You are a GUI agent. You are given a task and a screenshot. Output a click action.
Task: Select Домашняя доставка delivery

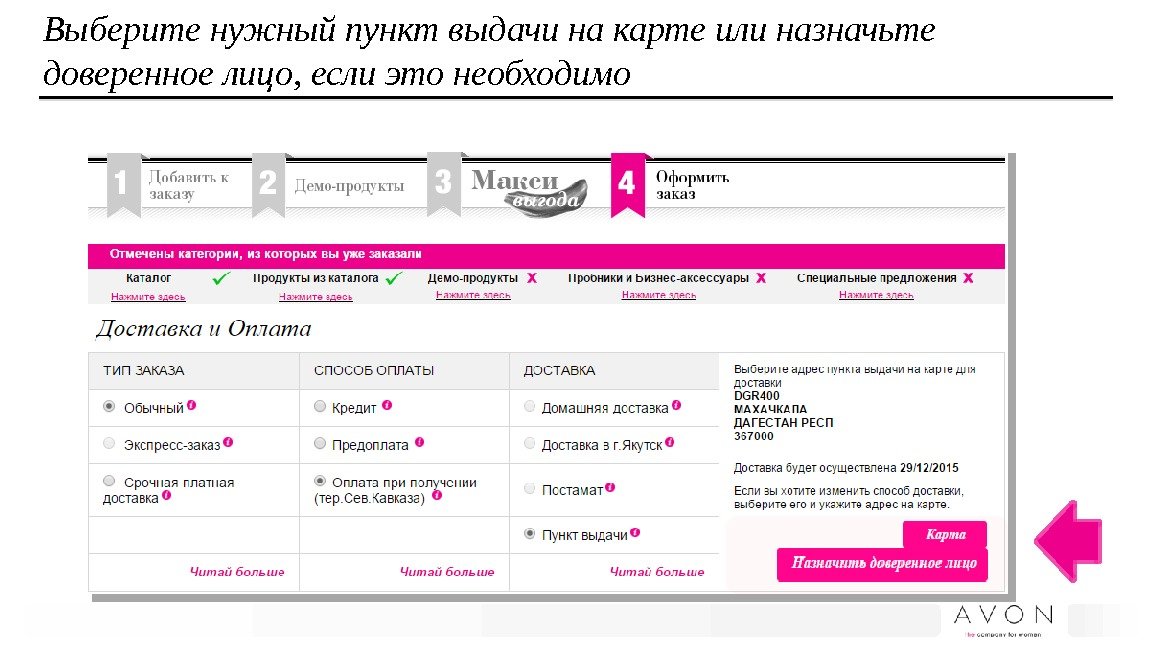pos(529,406)
